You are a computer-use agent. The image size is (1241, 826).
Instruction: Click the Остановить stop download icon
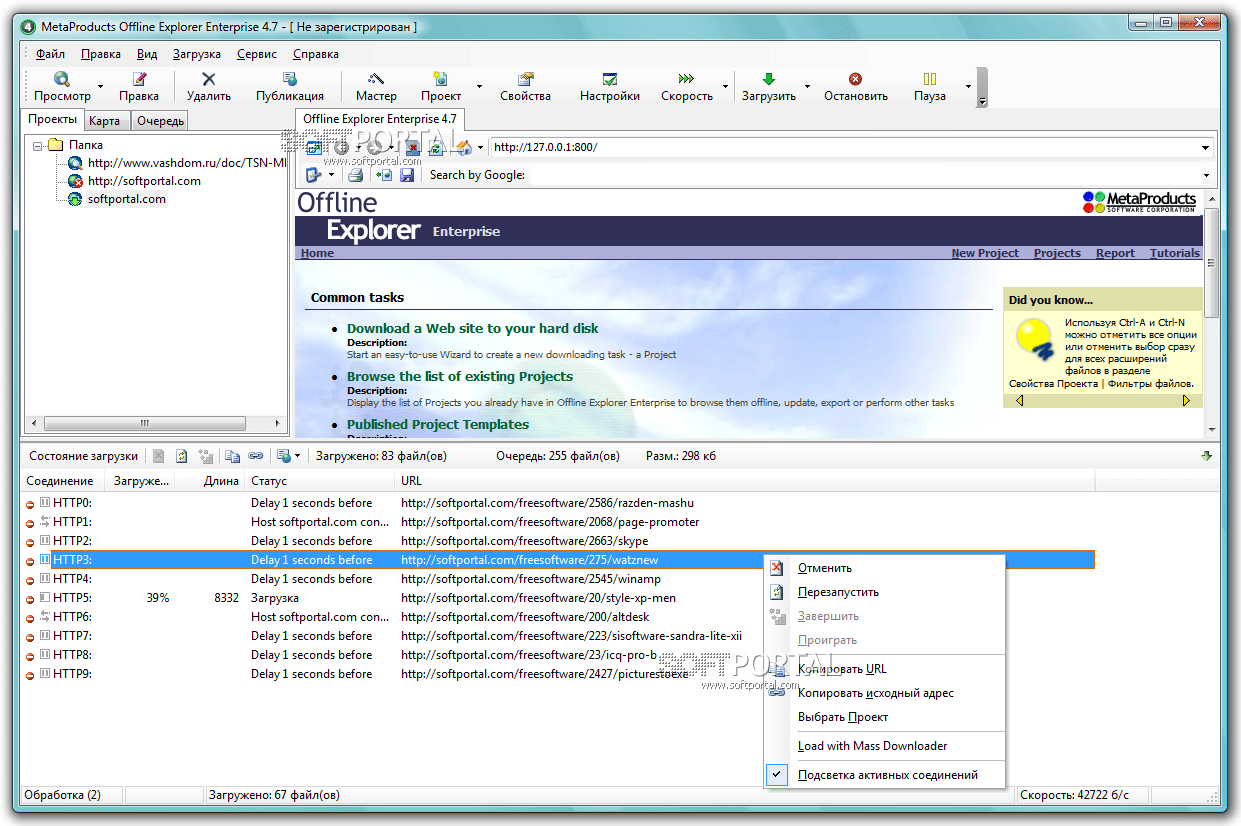(855, 80)
